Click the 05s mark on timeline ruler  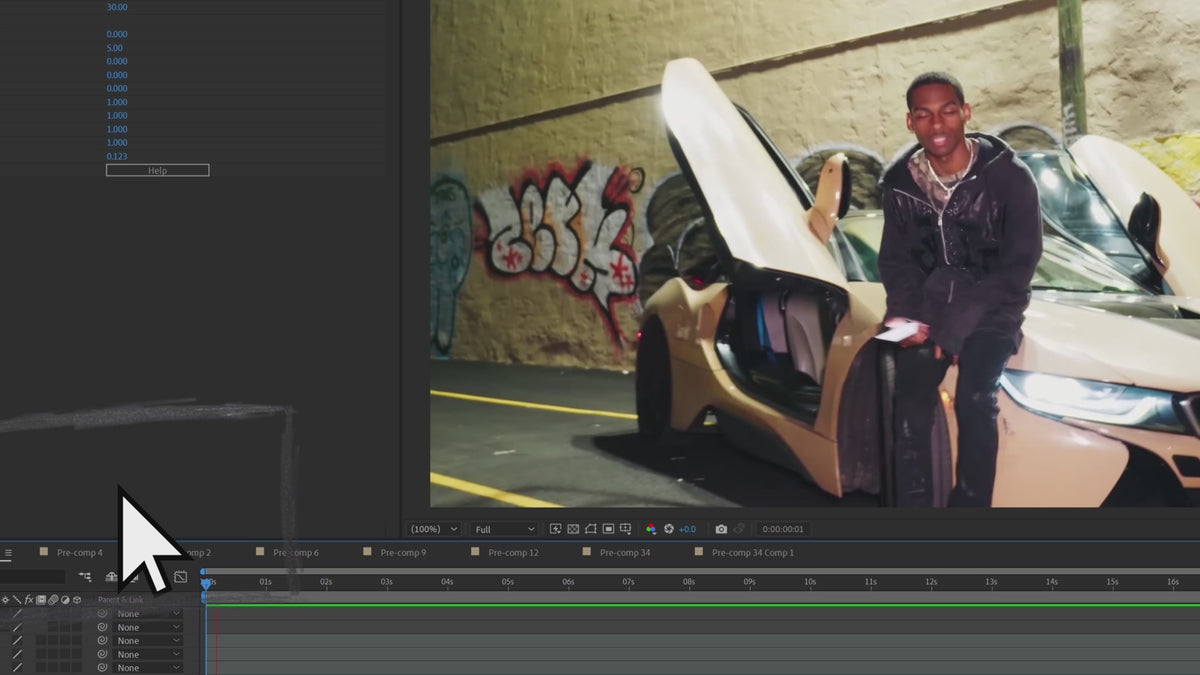point(508,582)
